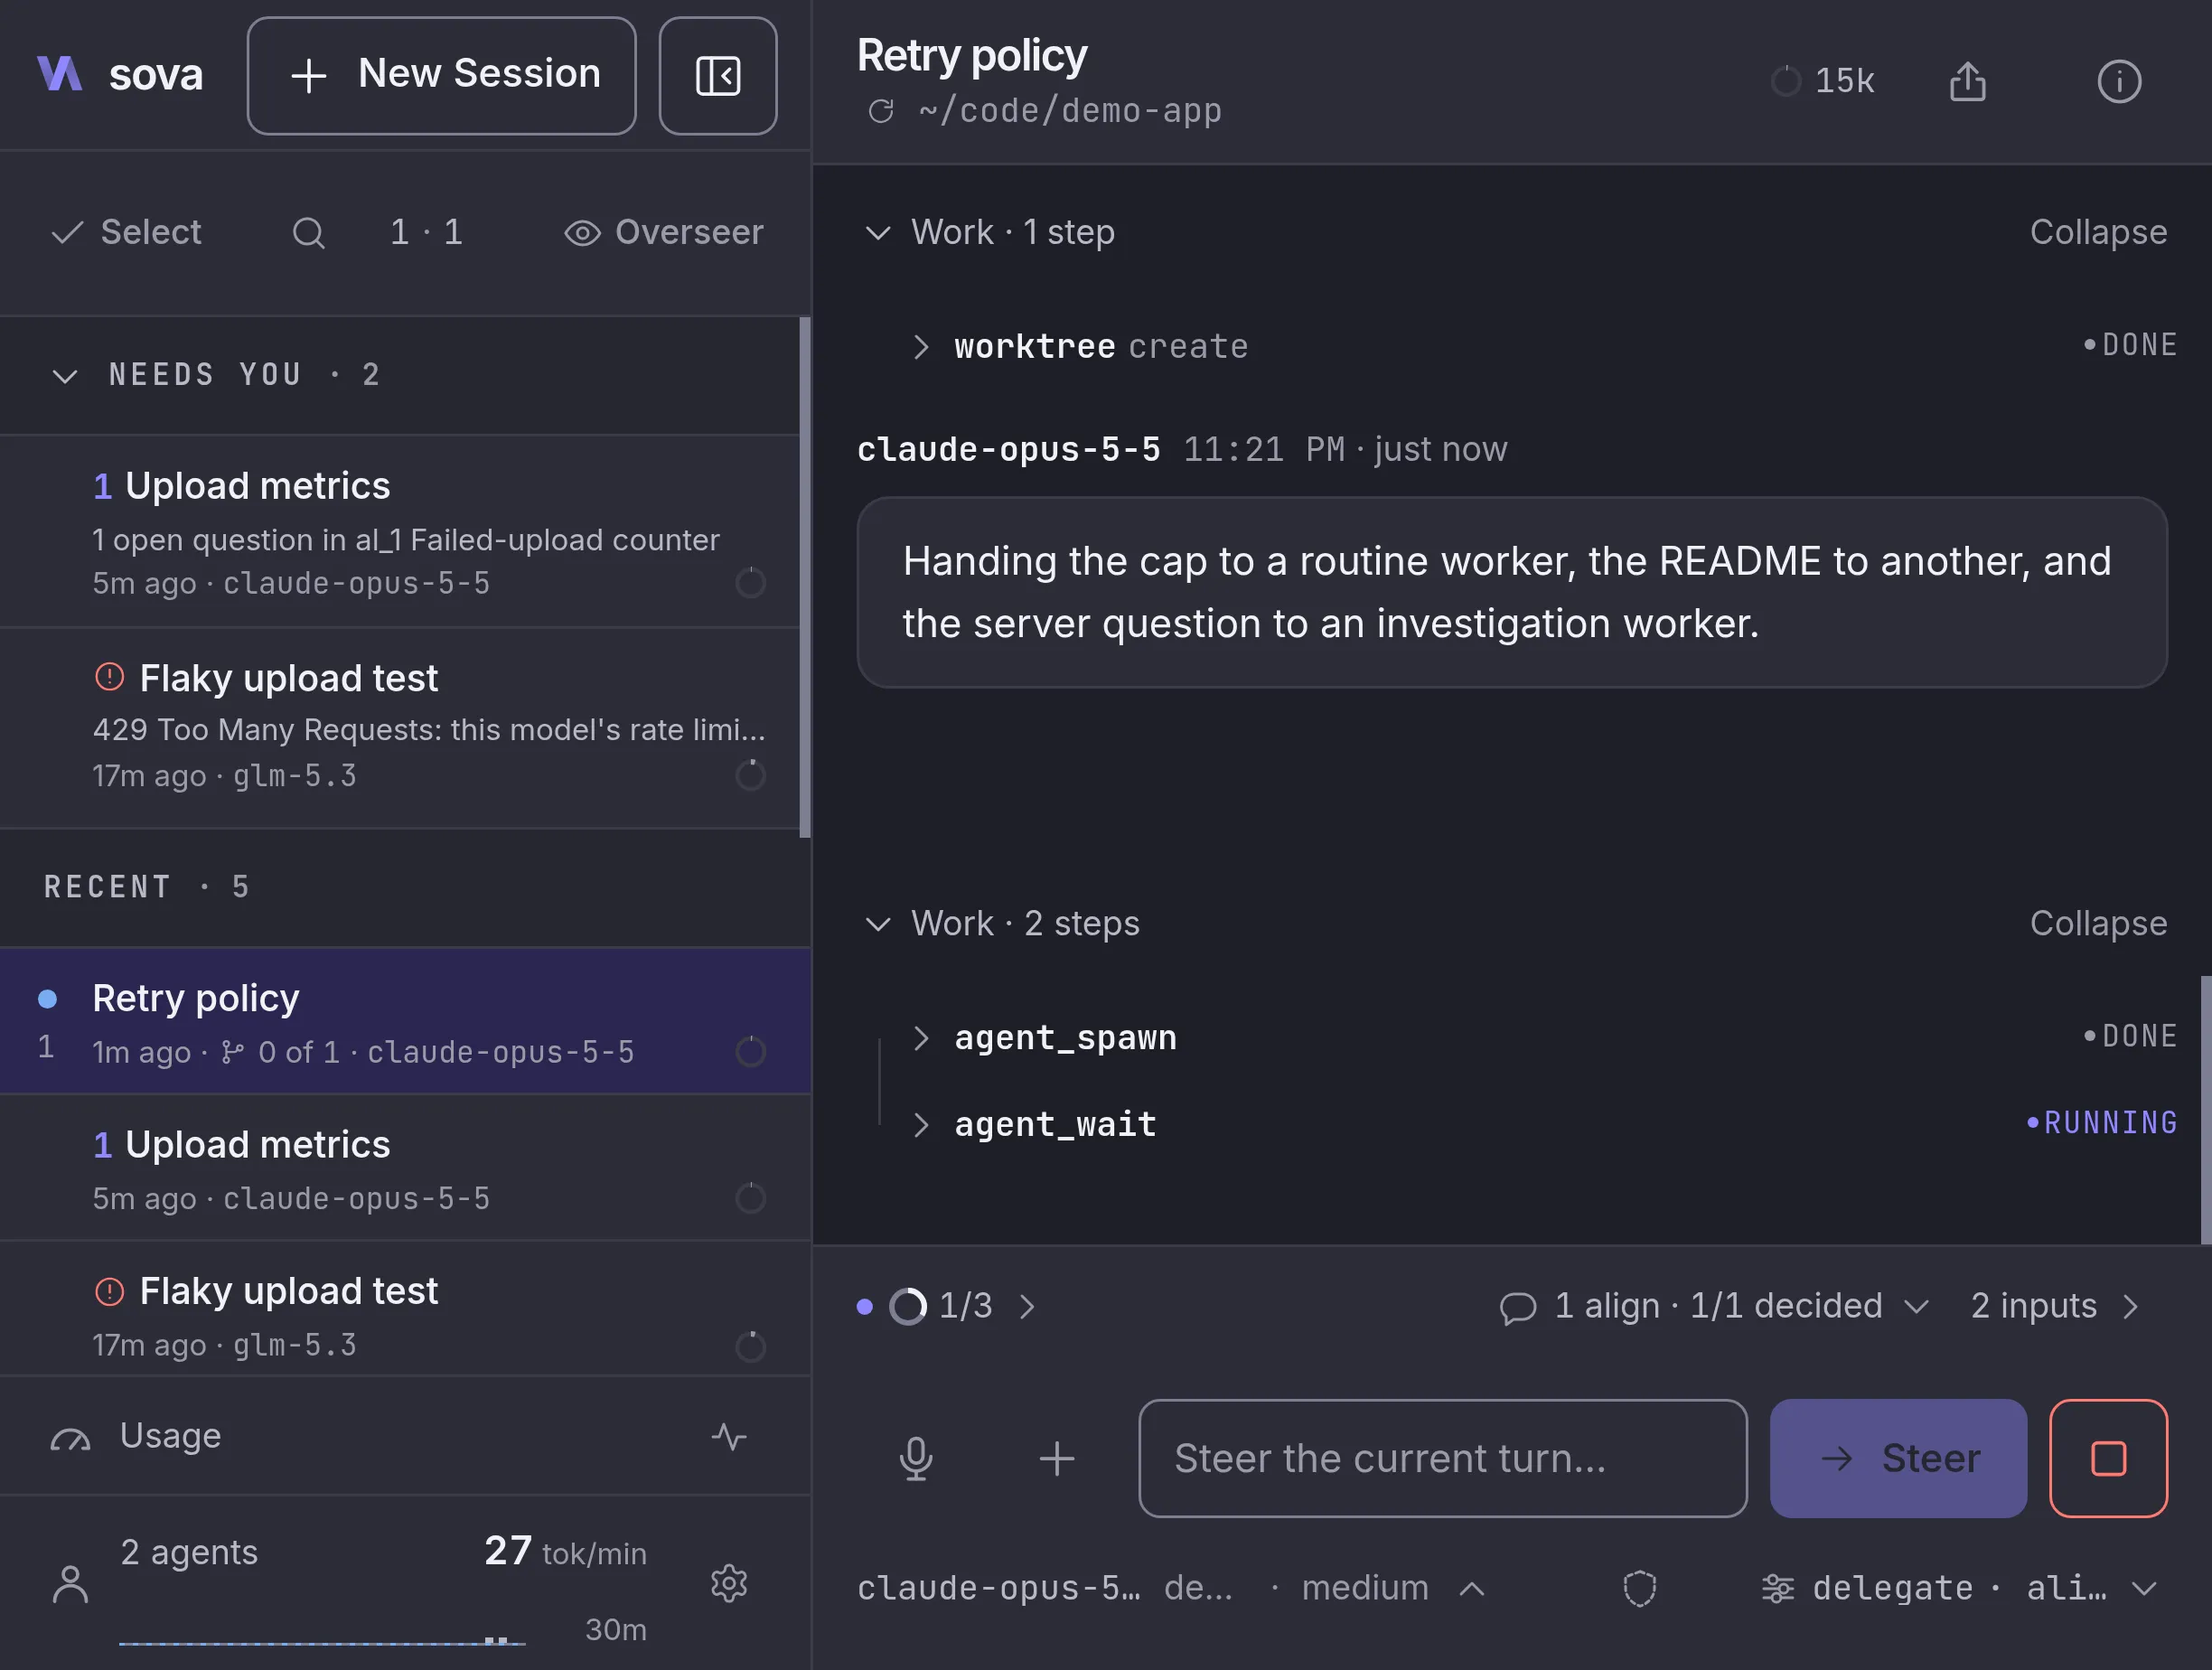The height and width of the screenshot is (1670, 2212).
Task: Expand the 2 inputs panel
Action: pyautogui.click(x=2055, y=1306)
